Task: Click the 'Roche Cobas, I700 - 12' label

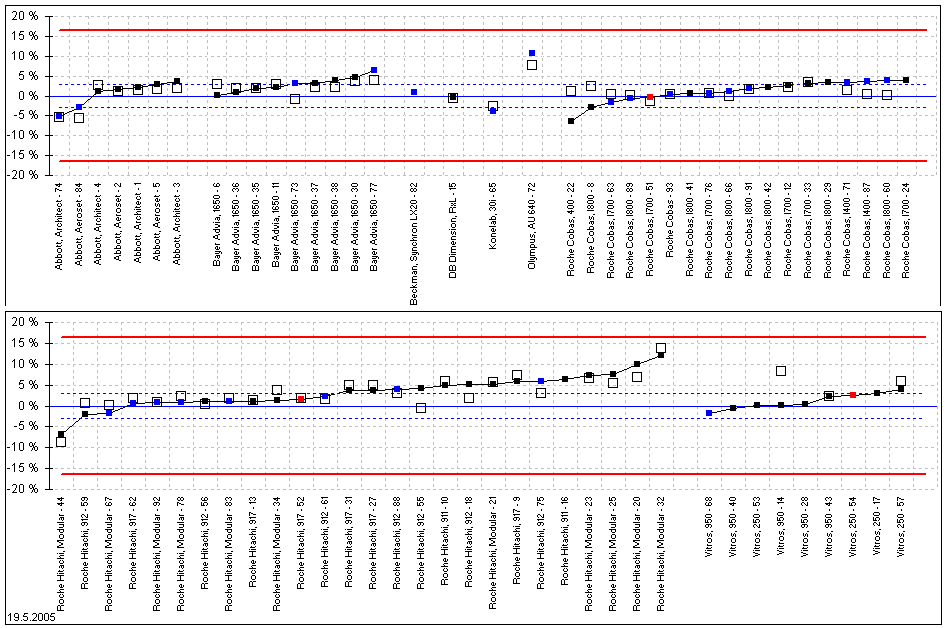Action: click(x=788, y=229)
